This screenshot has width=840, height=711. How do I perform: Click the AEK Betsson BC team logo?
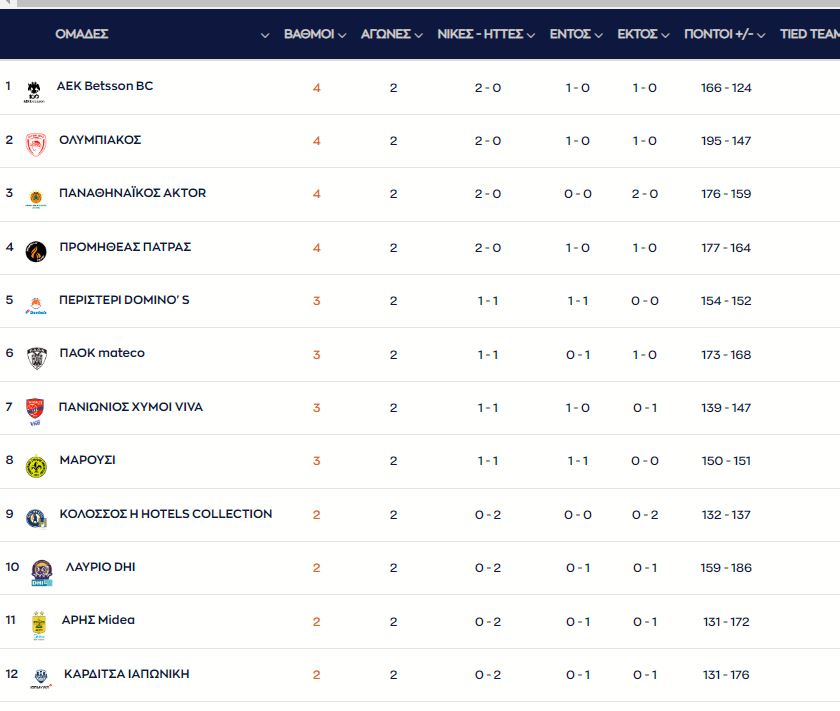[34, 91]
